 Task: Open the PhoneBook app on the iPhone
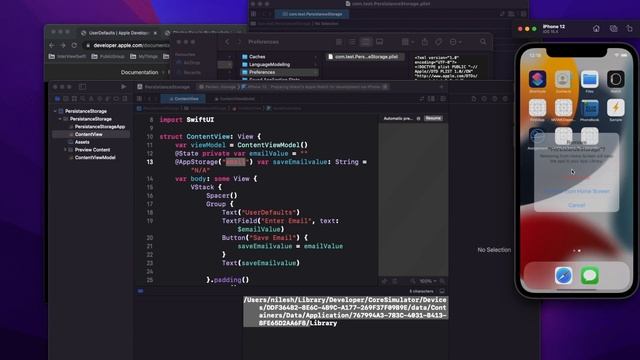tap(589, 108)
